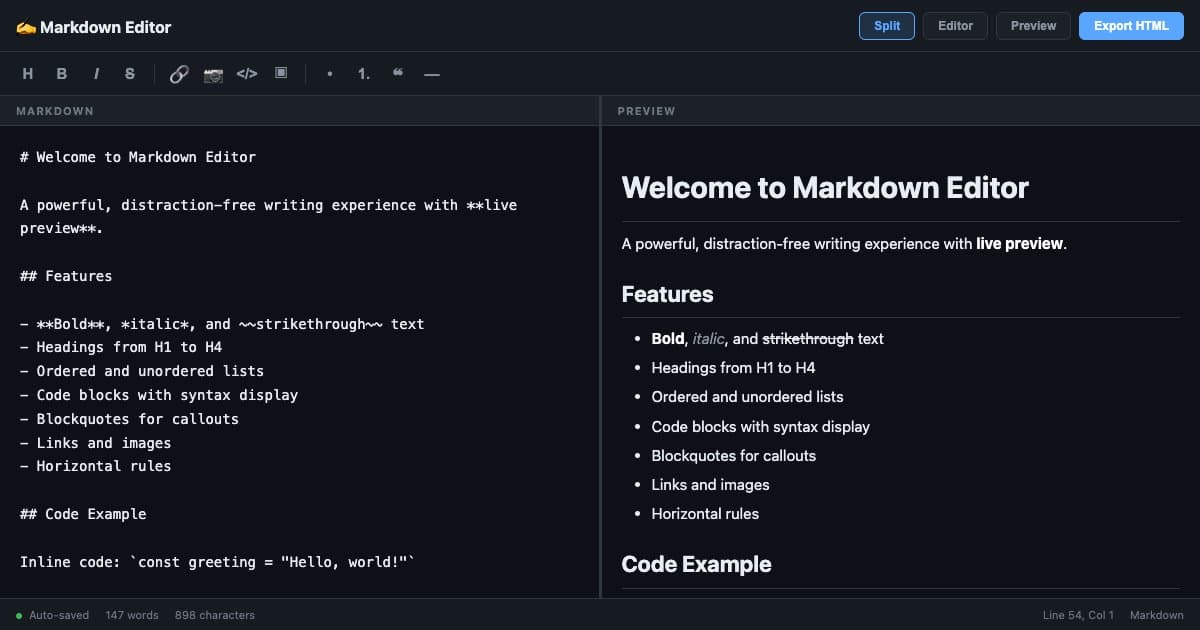Export the document as HTML
1200x630 pixels.
[1131, 26]
